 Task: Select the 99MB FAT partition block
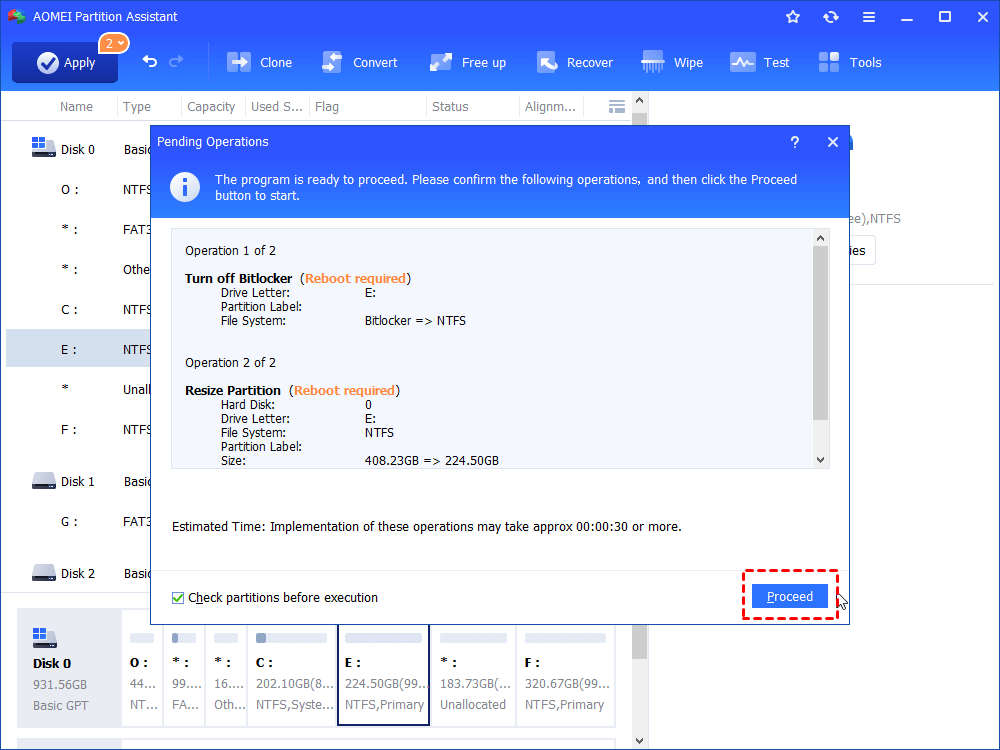pyautogui.click(x=184, y=675)
